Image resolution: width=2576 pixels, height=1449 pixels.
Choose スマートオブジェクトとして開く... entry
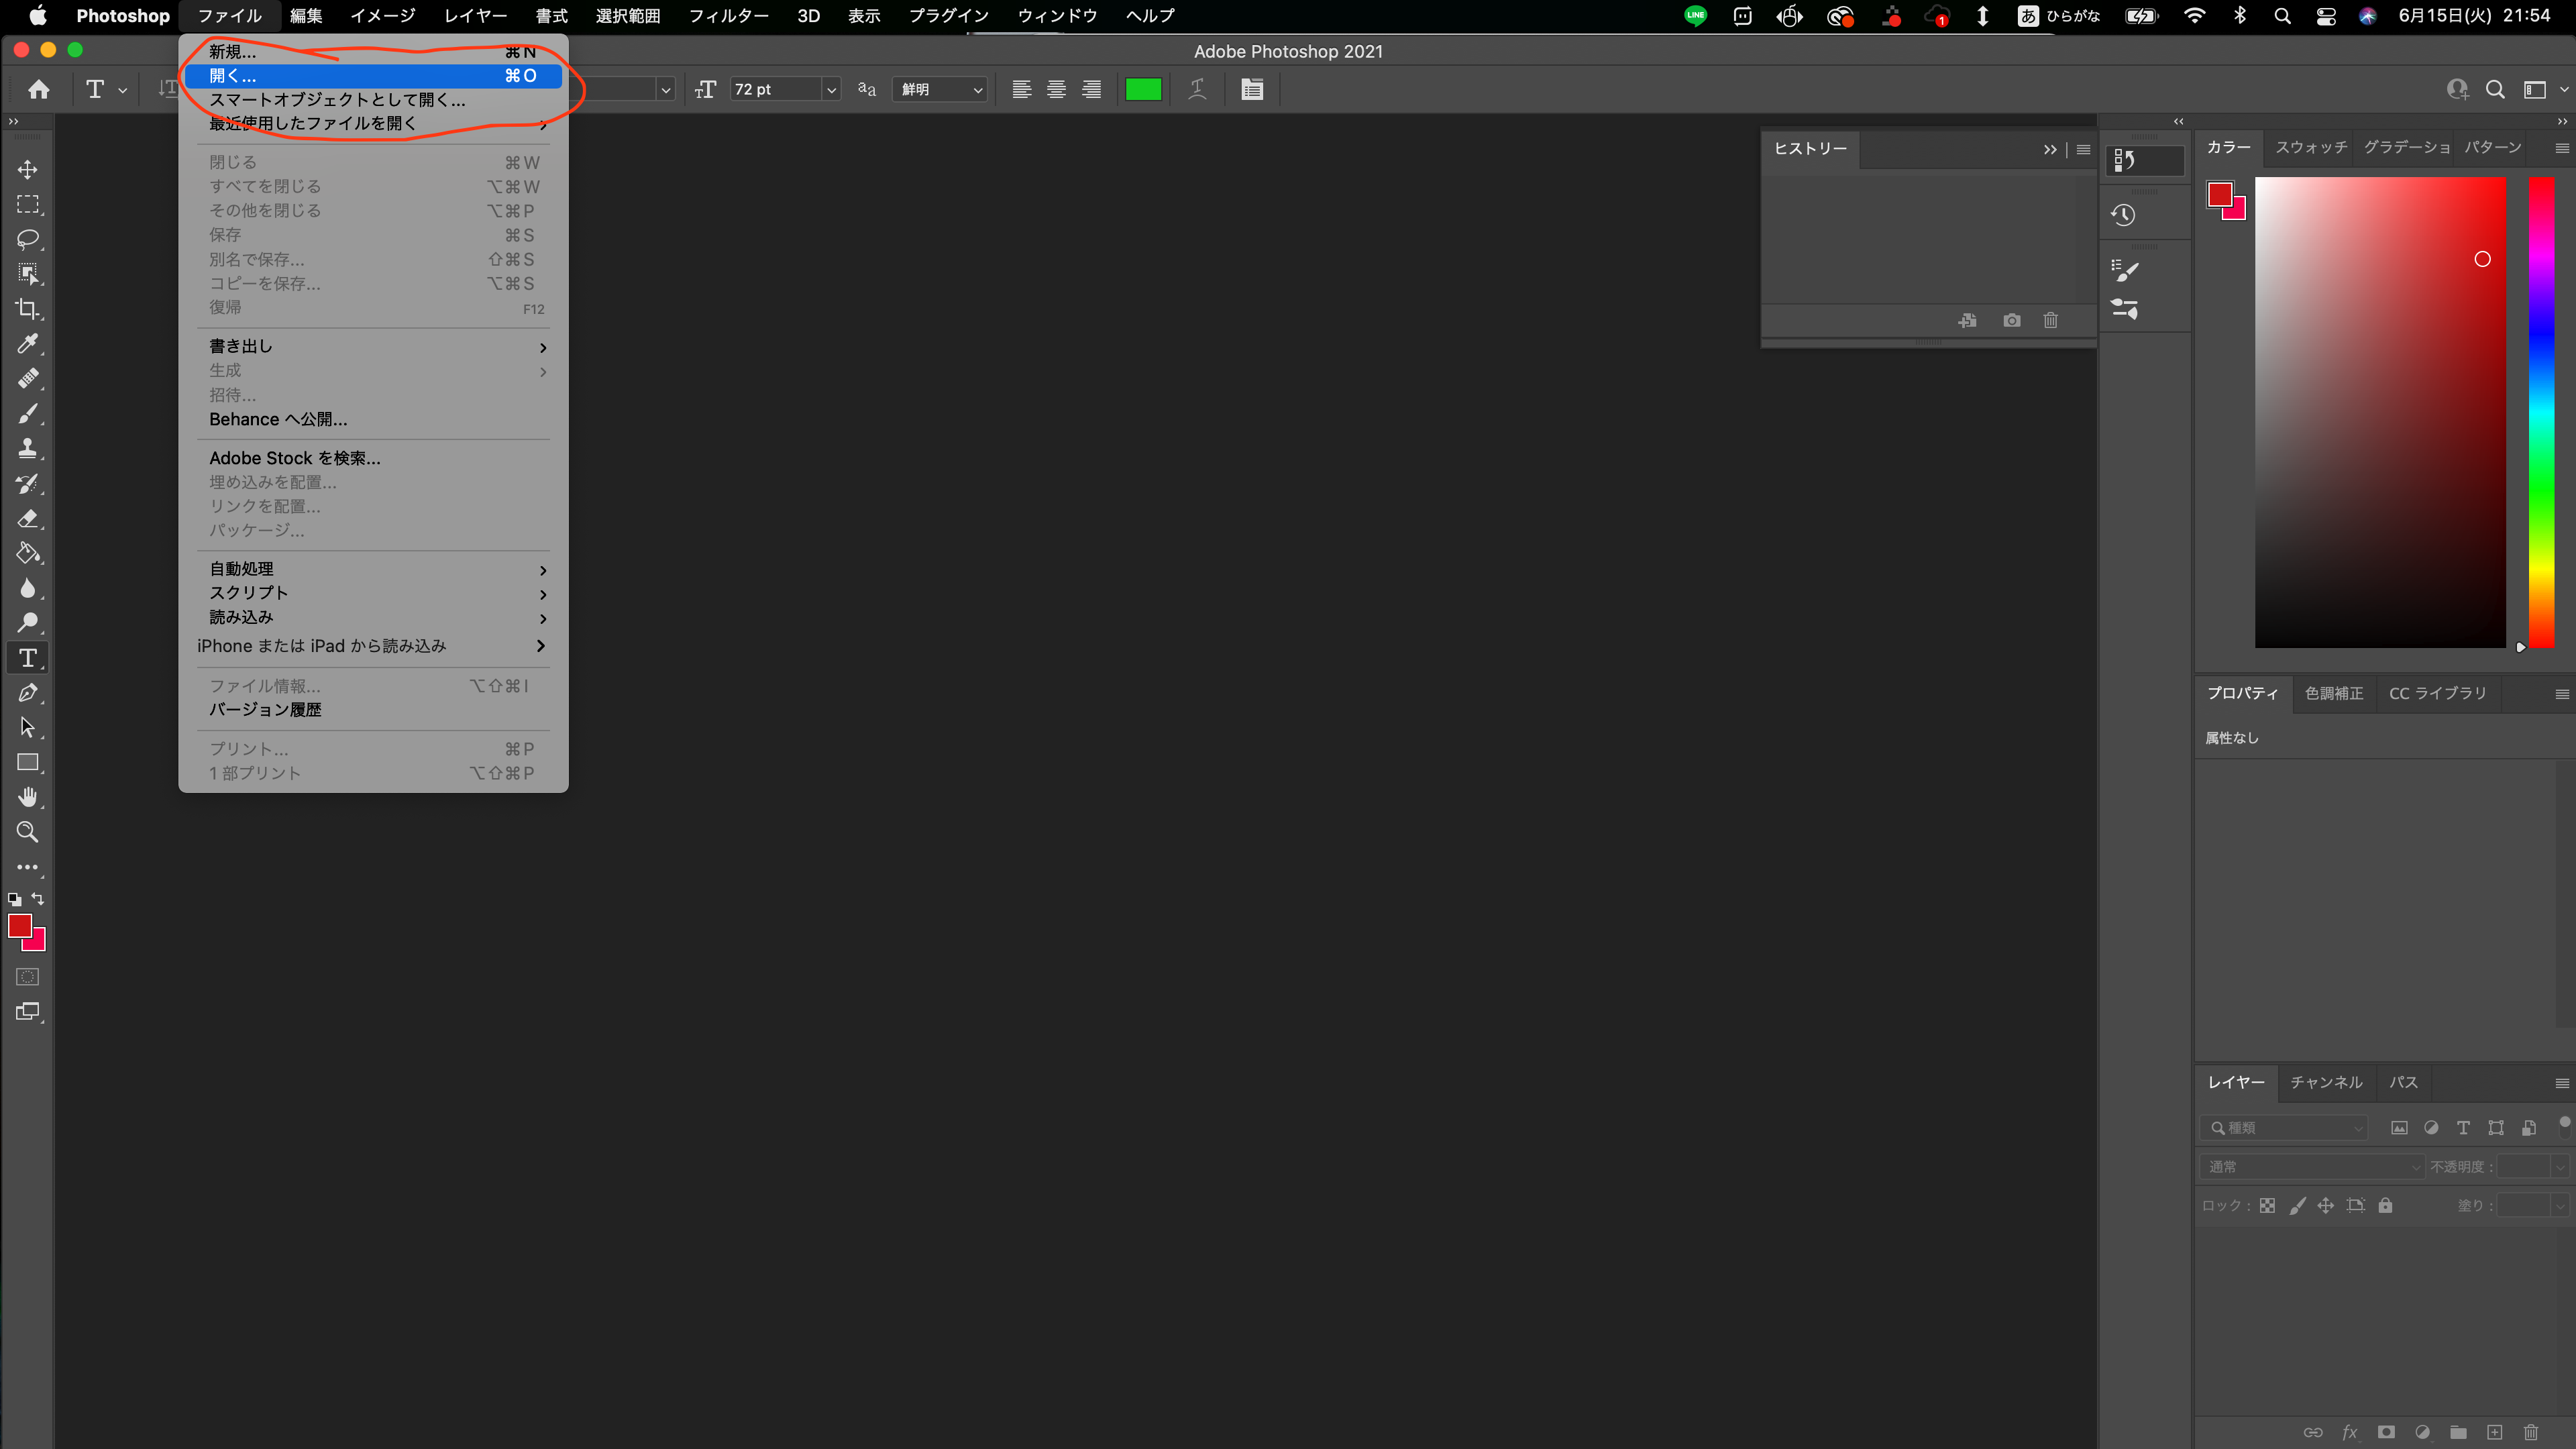373,100
